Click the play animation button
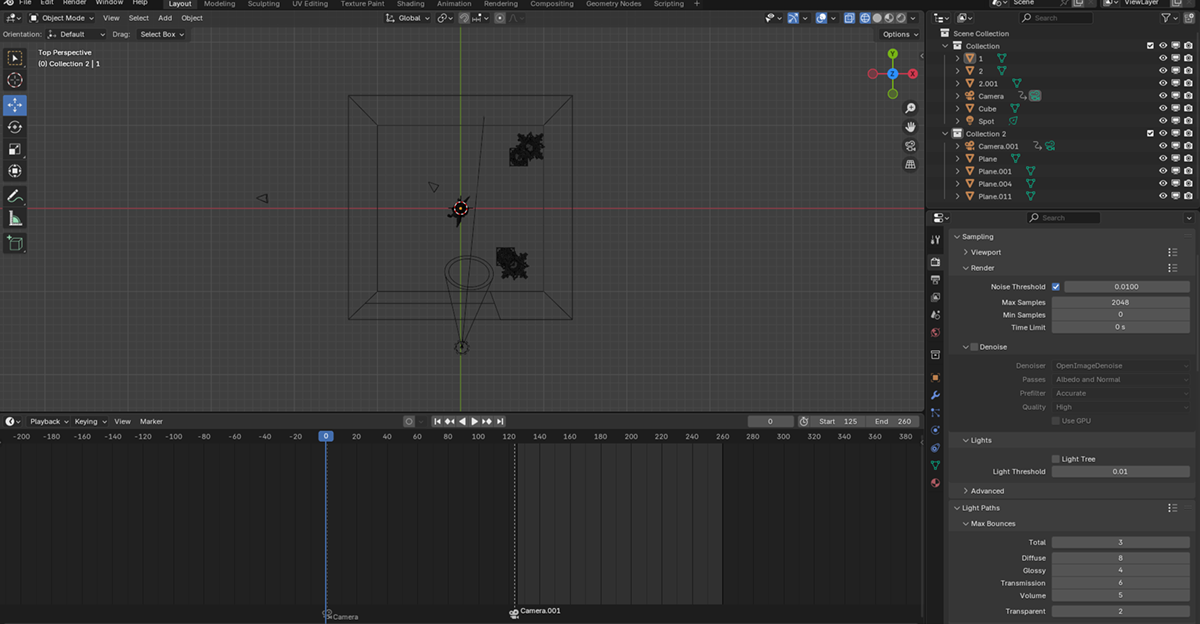Viewport: 1200px width, 624px height. [474, 422]
